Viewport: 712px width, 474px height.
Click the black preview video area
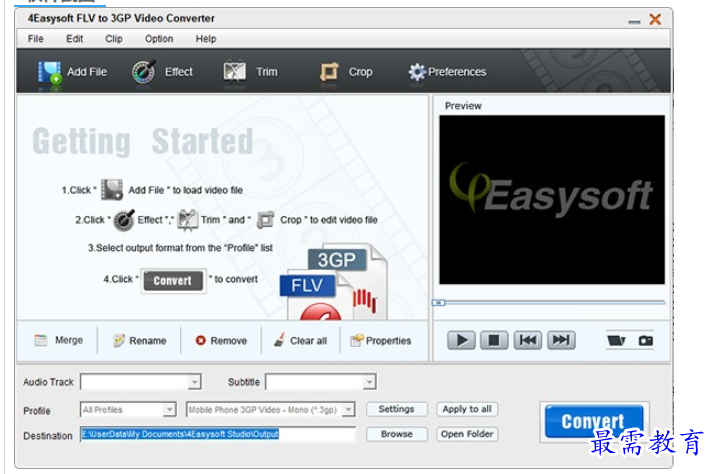(x=552, y=200)
